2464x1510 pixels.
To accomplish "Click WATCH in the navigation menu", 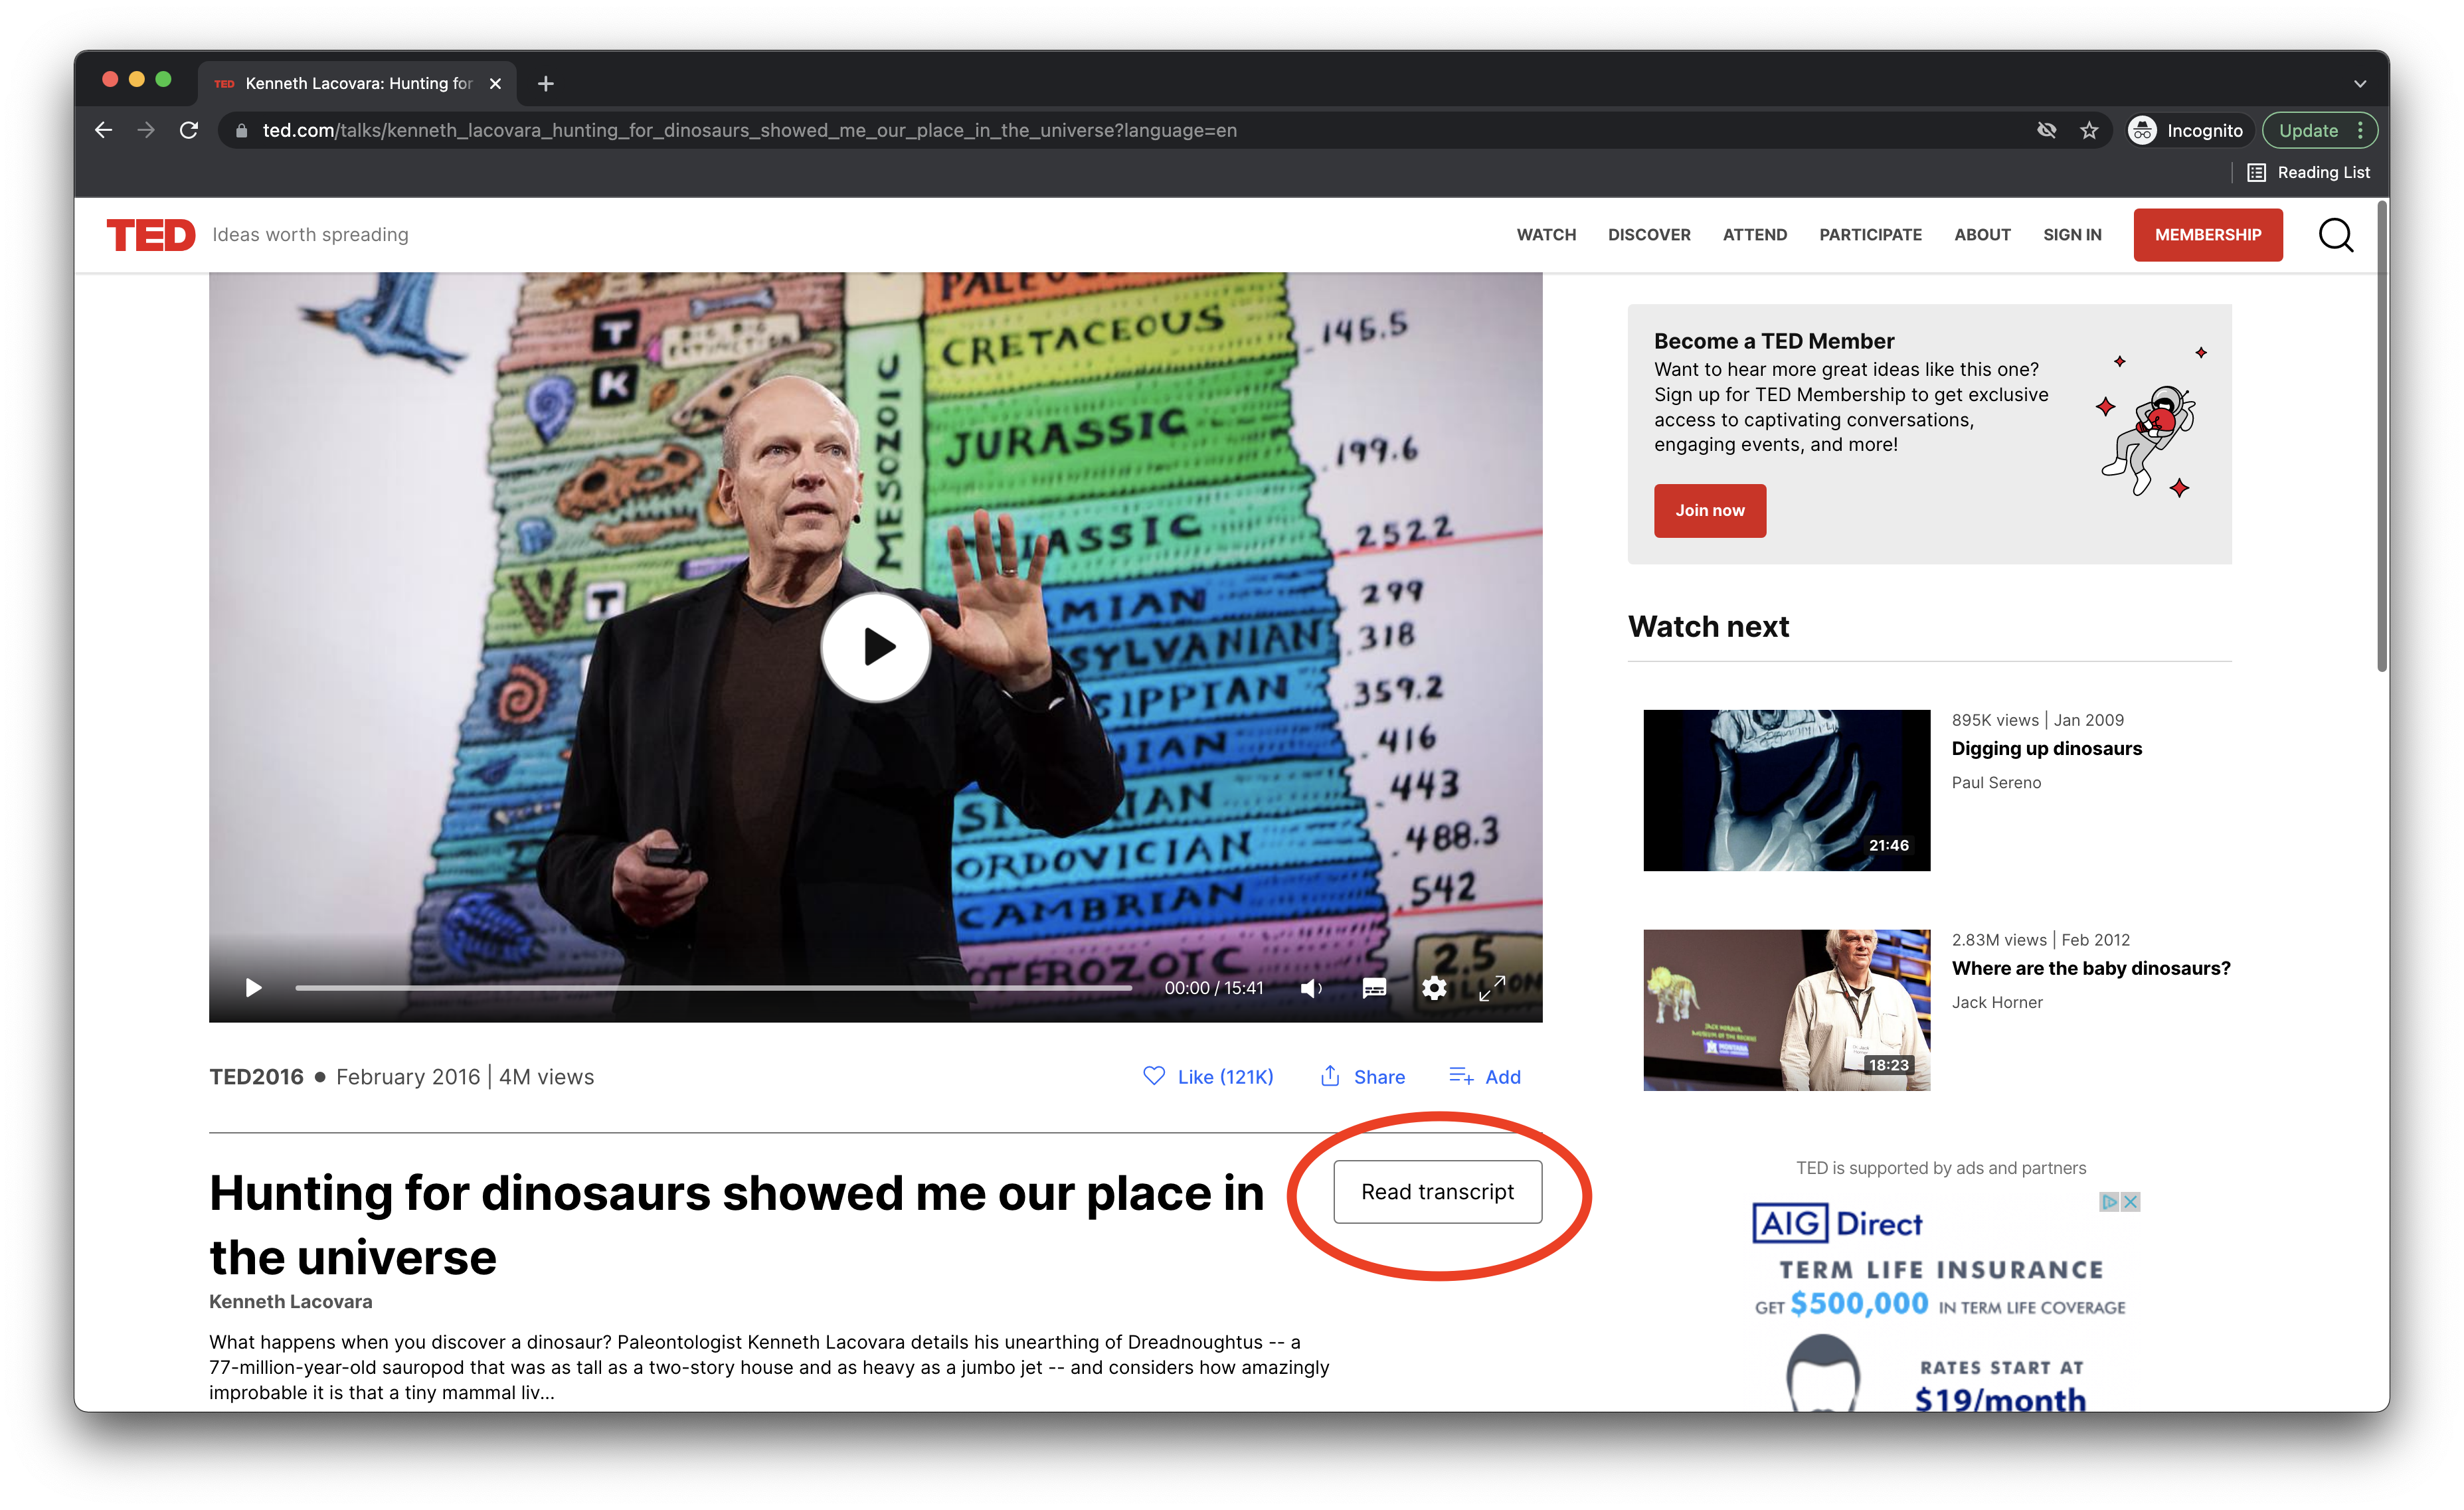I will coord(1545,234).
